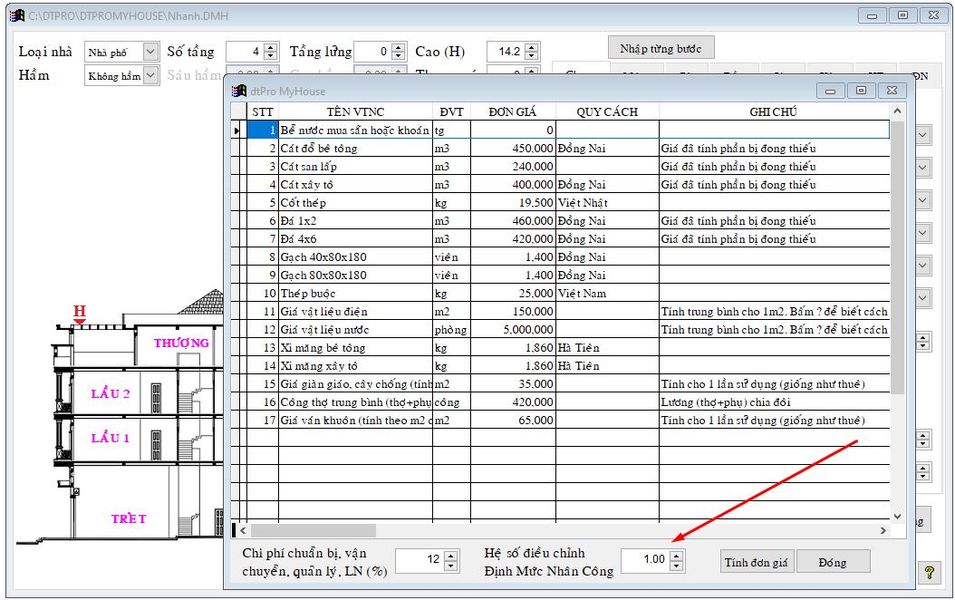Select the Cốt thép price cell

click(x=512, y=203)
